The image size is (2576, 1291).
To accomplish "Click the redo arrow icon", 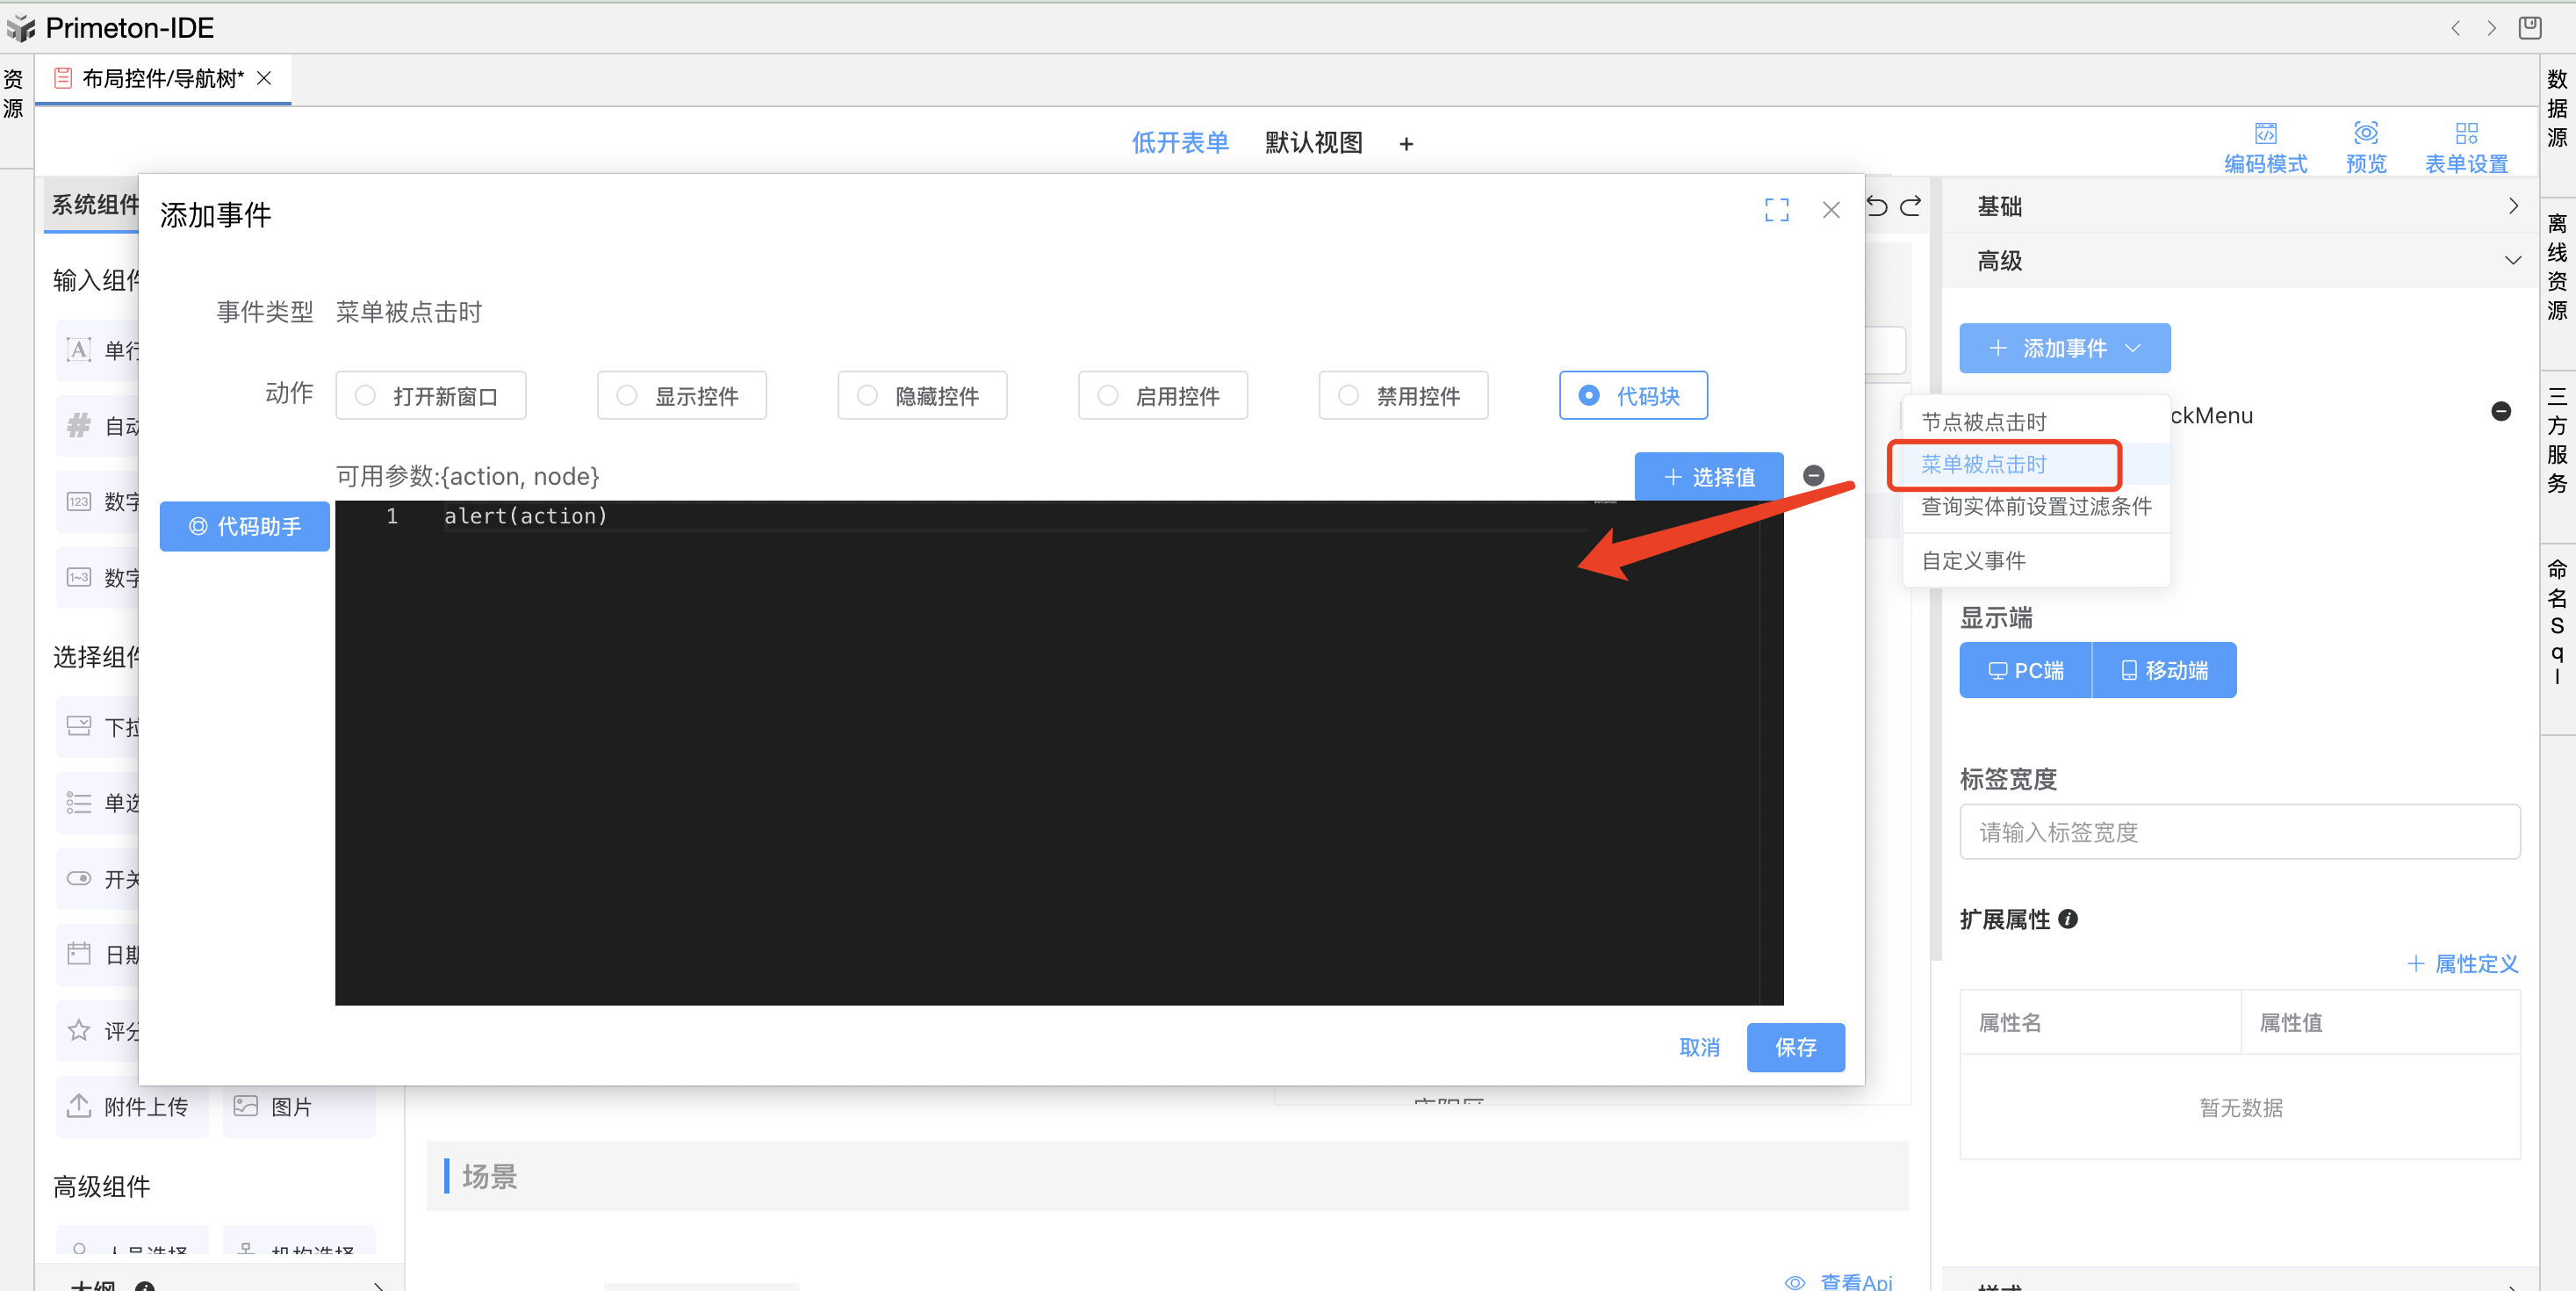I will coord(1911,206).
